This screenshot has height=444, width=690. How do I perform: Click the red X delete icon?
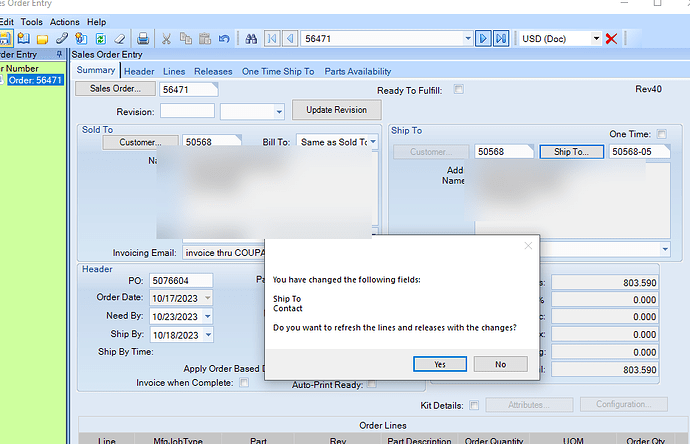[611, 39]
